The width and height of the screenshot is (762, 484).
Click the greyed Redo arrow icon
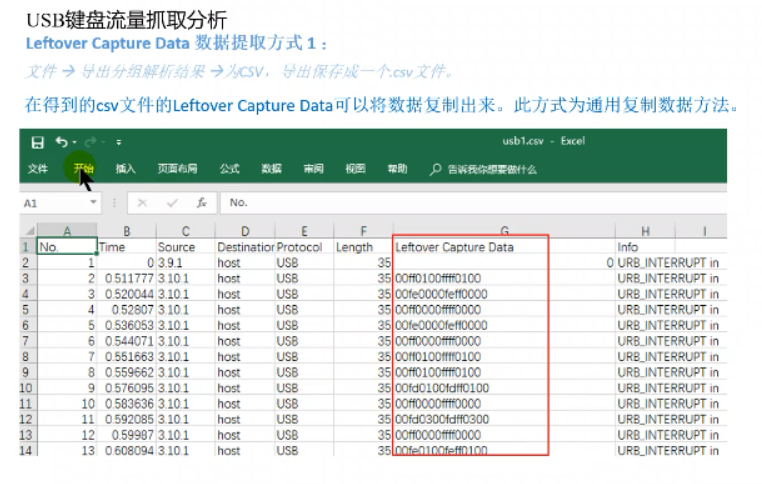click(x=90, y=142)
